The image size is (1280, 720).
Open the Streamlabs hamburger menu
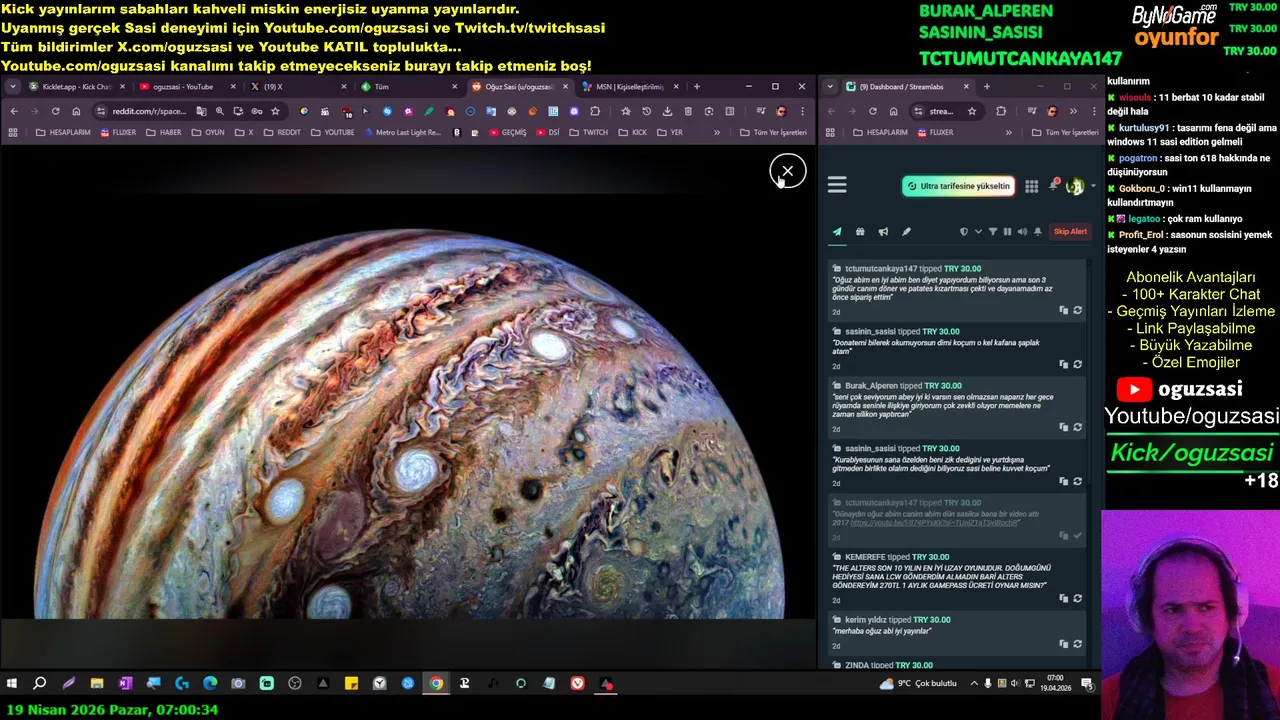pyautogui.click(x=837, y=185)
